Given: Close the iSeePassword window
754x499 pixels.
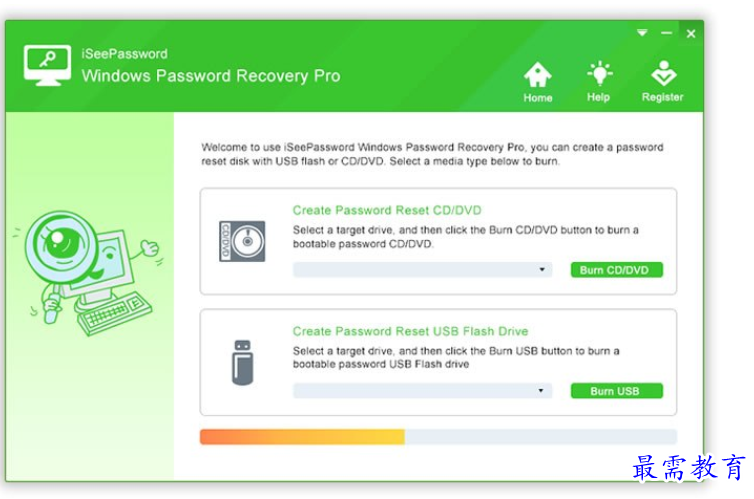Looking at the screenshot, I should [x=691, y=33].
